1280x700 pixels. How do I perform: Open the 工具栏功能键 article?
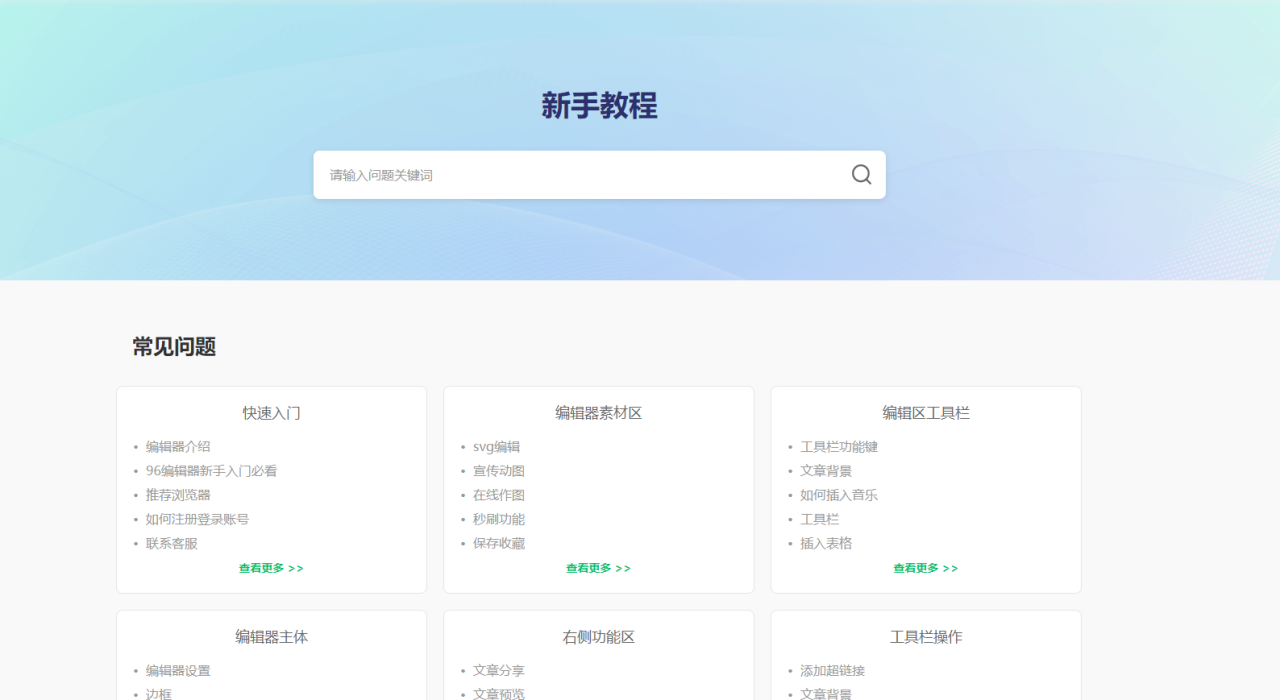click(838, 447)
